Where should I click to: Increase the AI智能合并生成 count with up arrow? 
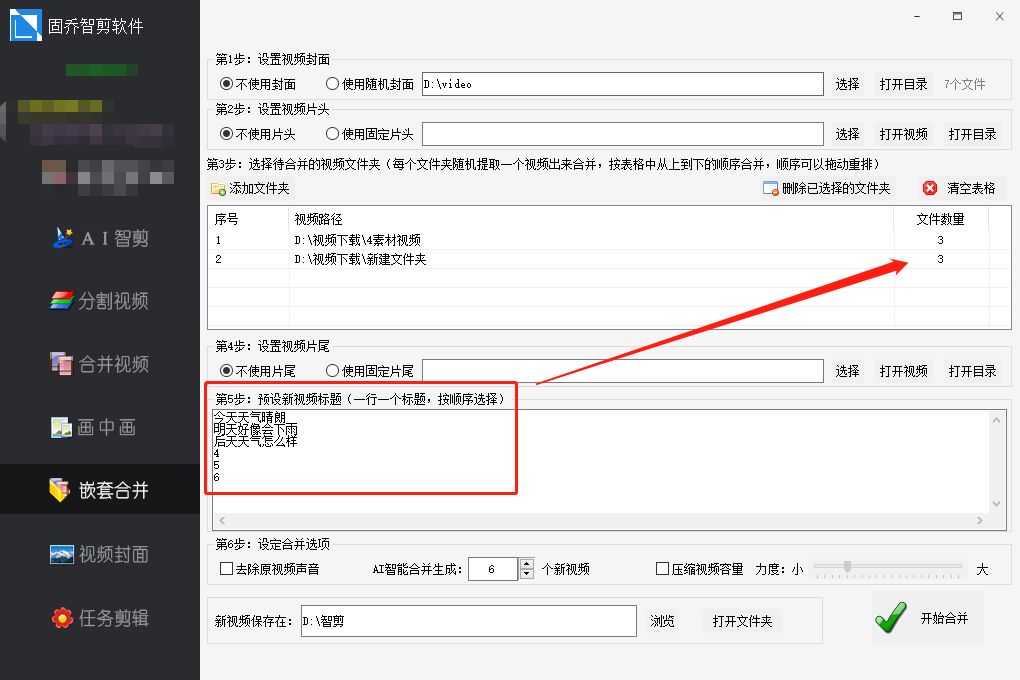[527, 564]
